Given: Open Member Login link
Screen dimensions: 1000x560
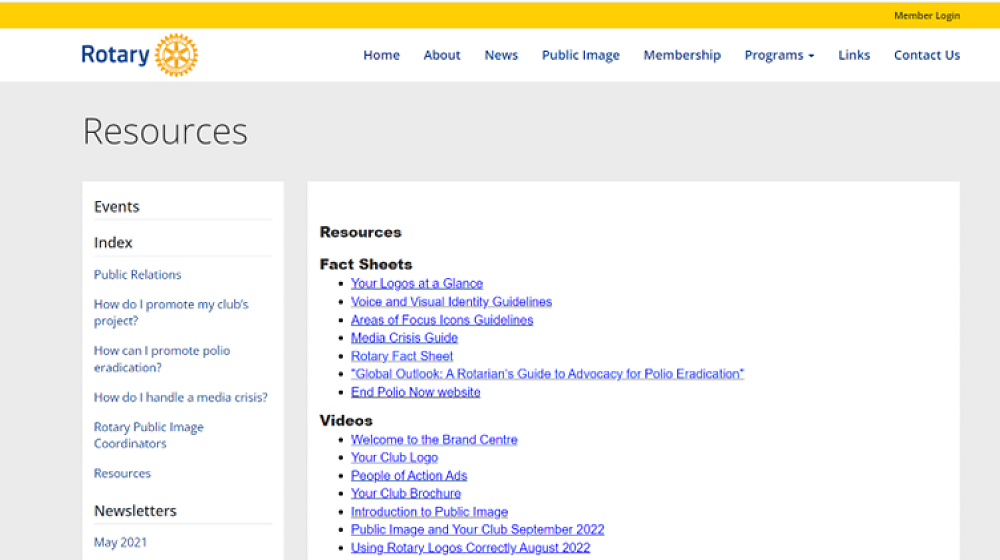Looking at the screenshot, I should click(926, 16).
